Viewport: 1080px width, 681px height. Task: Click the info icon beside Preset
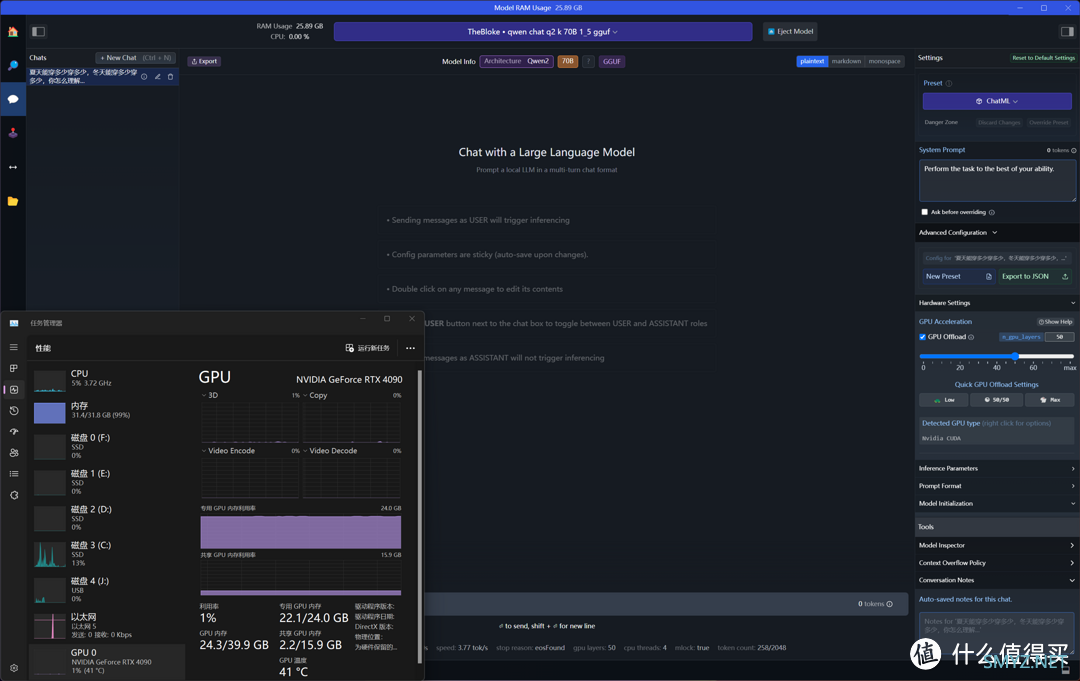pyautogui.click(x=948, y=83)
